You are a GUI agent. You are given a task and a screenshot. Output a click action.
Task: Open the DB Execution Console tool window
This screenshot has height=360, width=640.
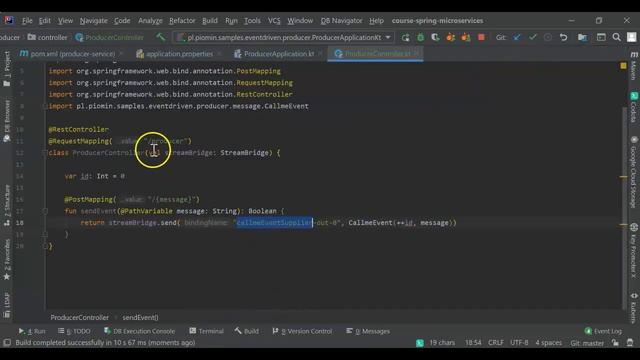point(139,331)
